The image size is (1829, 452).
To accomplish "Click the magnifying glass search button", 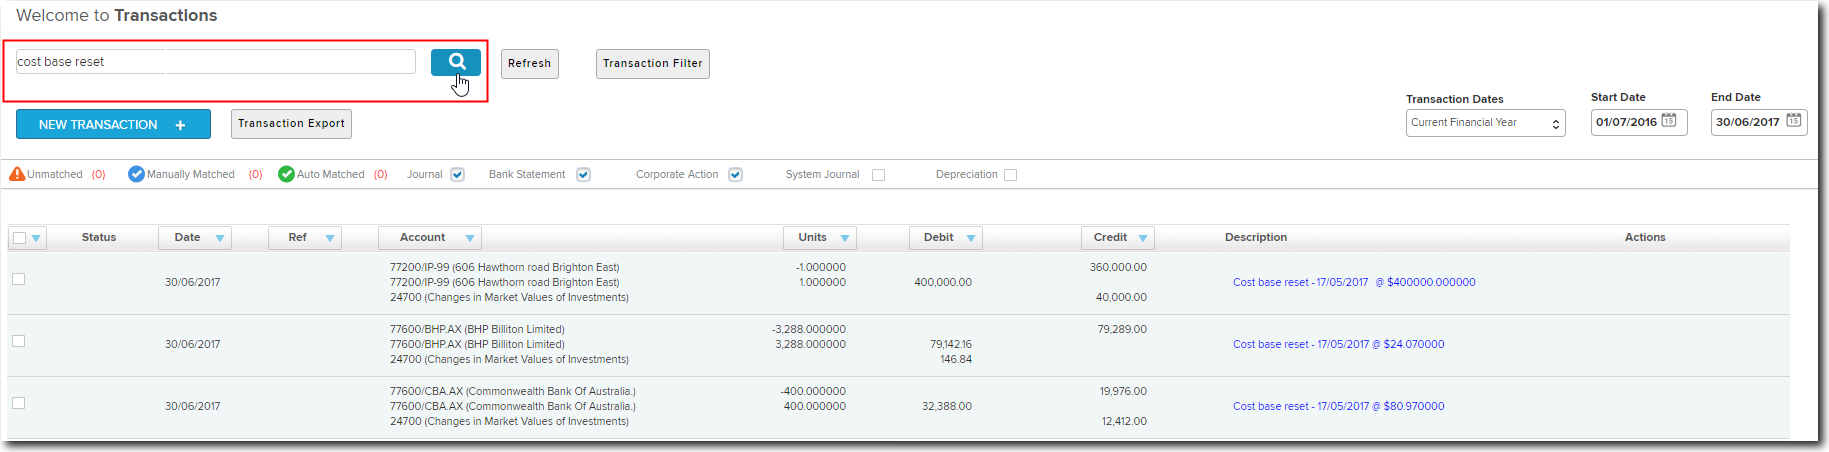I will [x=455, y=62].
